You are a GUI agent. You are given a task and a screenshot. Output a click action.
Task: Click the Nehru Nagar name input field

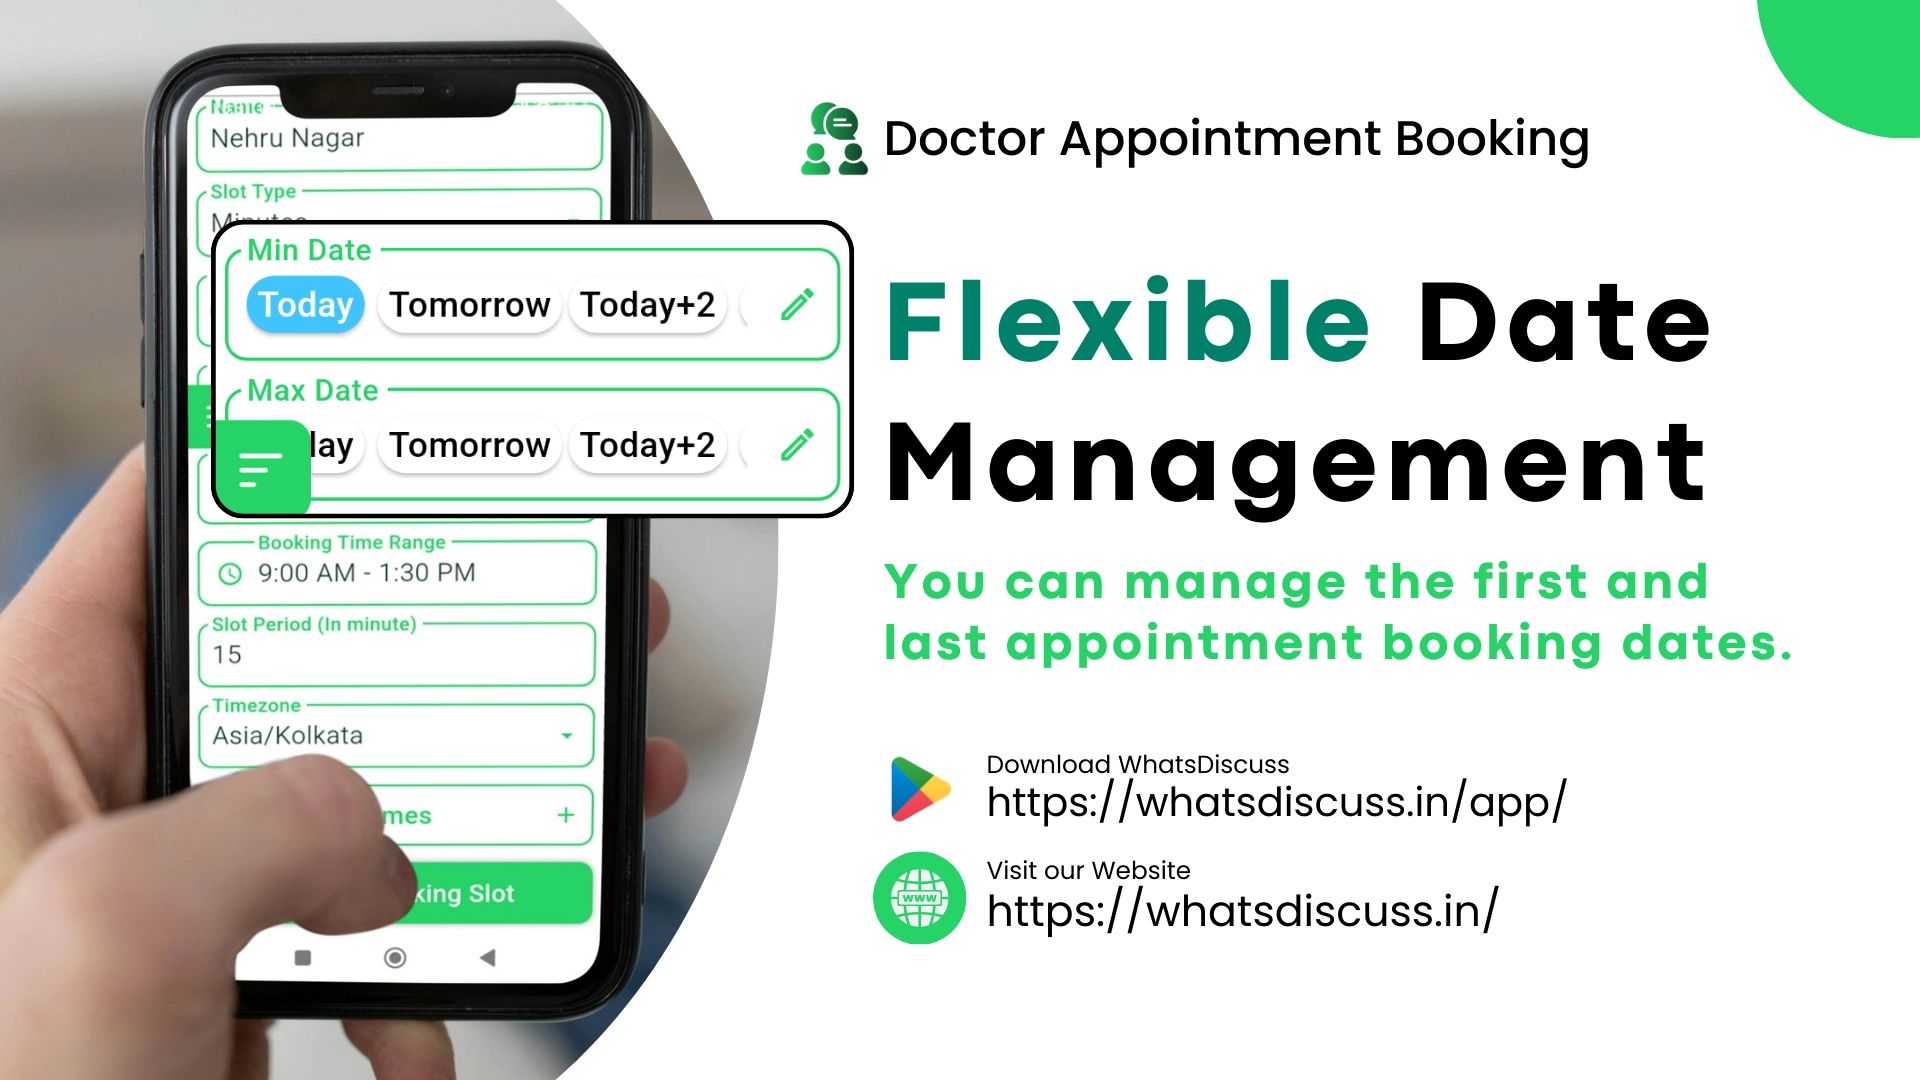click(394, 137)
